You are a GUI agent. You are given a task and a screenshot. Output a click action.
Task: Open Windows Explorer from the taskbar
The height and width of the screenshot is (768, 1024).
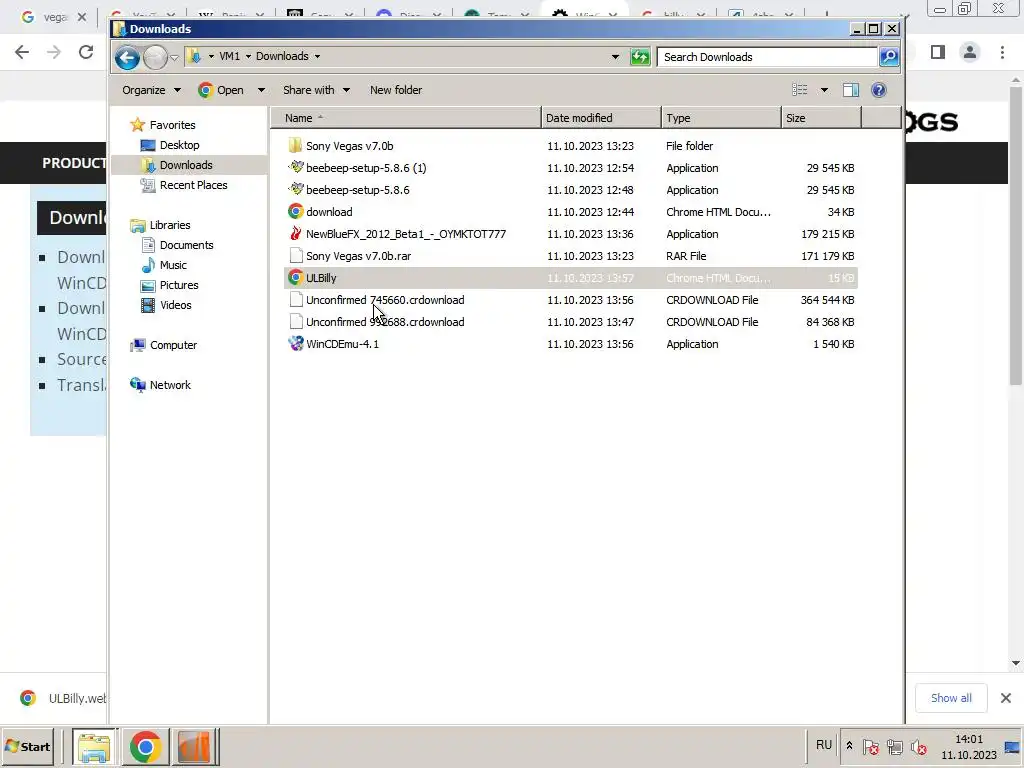click(94, 746)
